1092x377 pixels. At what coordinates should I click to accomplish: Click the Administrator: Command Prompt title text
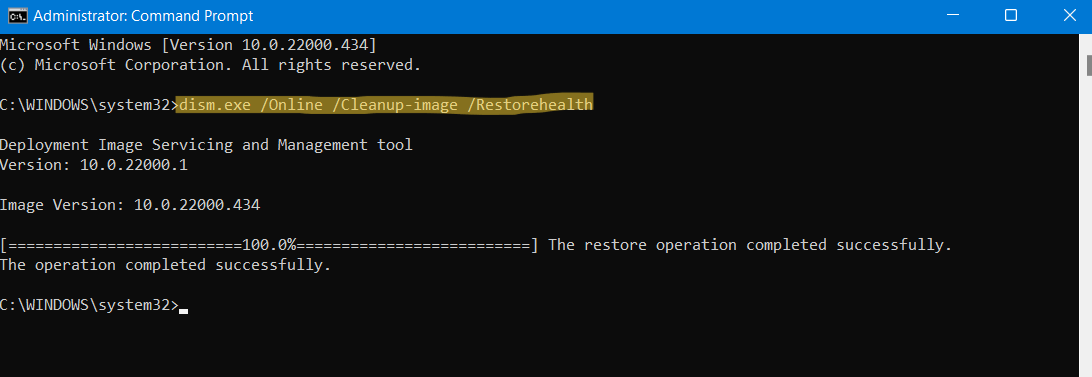tap(143, 16)
